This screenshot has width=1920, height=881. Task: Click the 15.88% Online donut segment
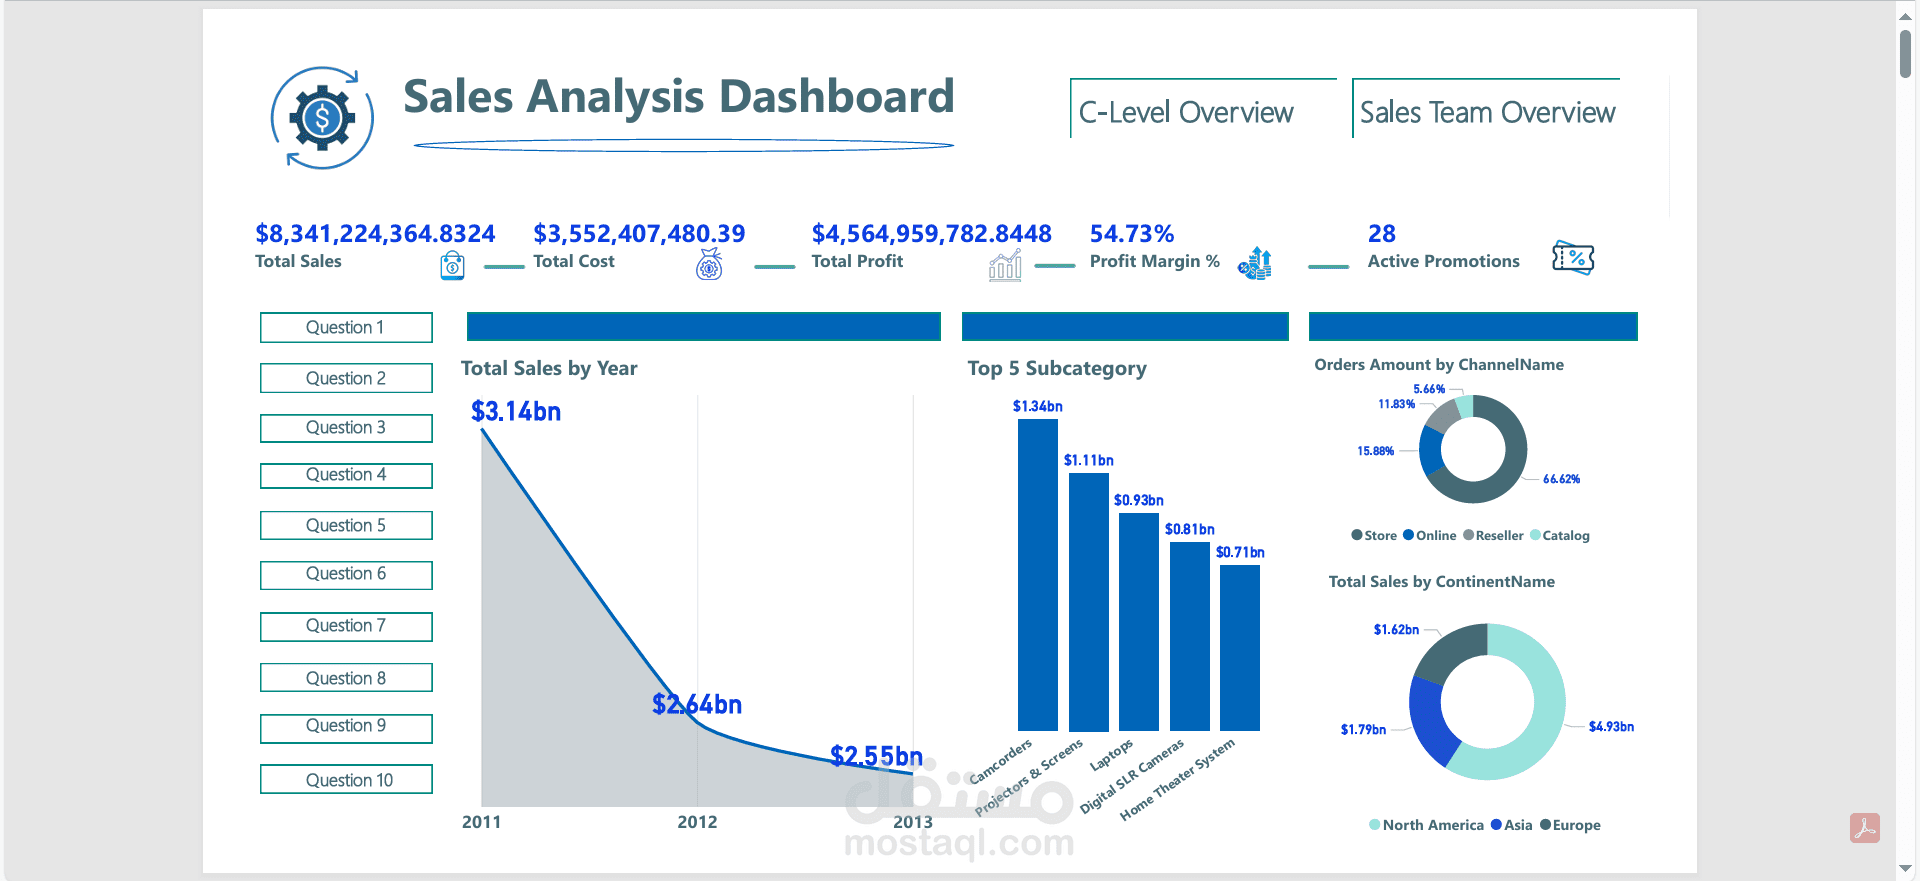pyautogui.click(x=1430, y=451)
